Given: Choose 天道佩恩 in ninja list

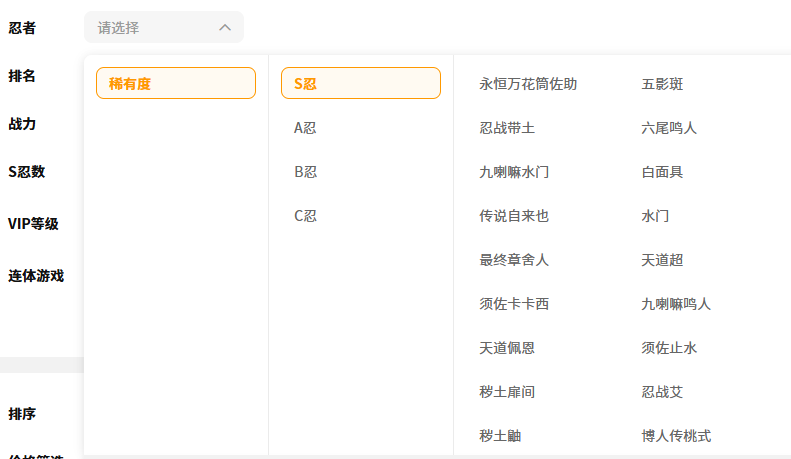Looking at the screenshot, I should (507, 348).
